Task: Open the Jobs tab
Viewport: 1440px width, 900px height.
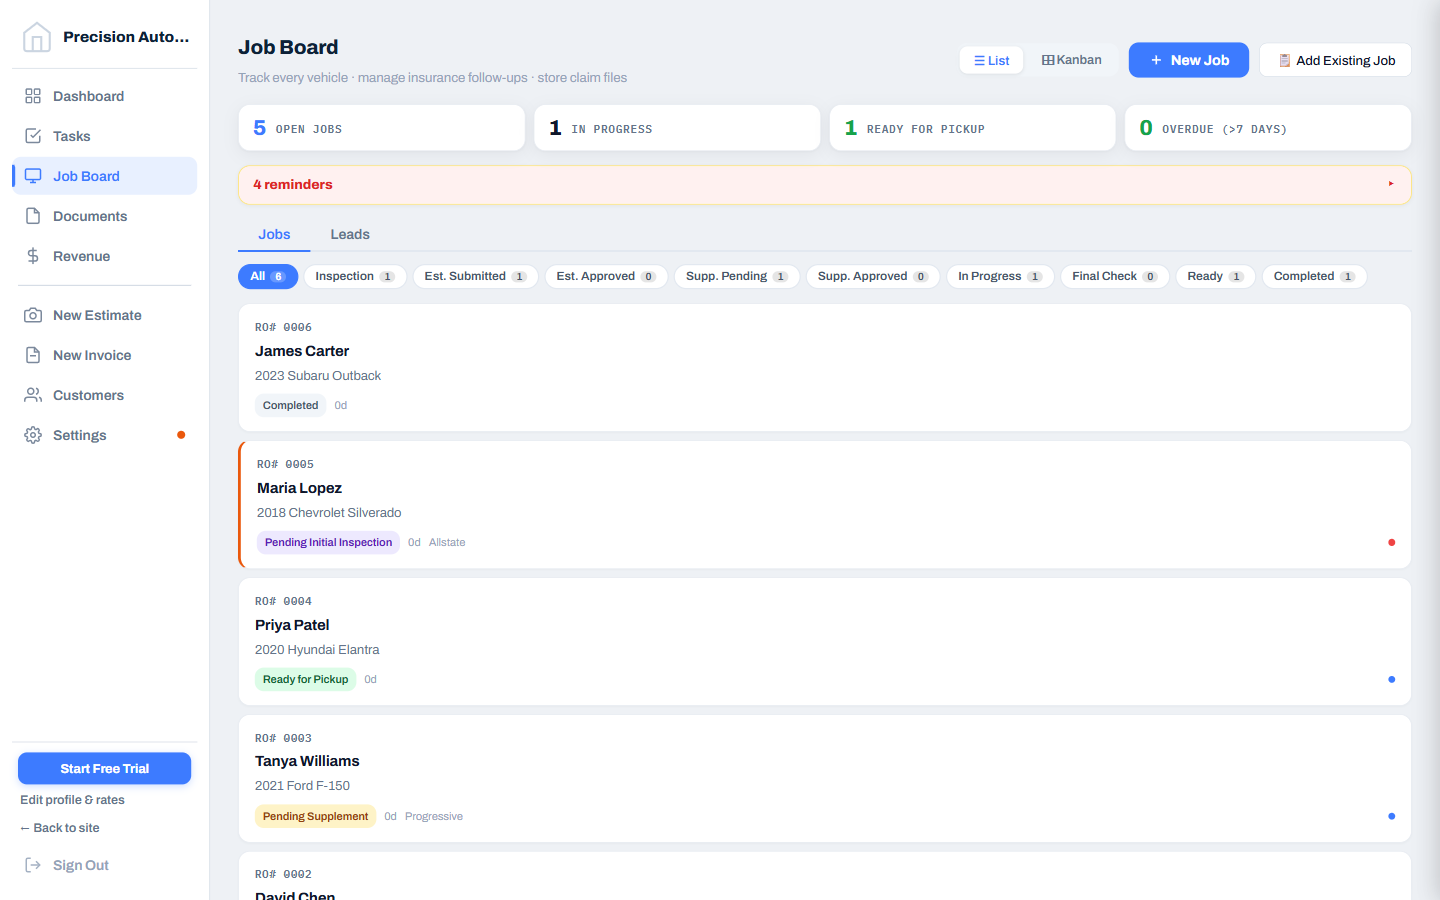Action: point(274,234)
